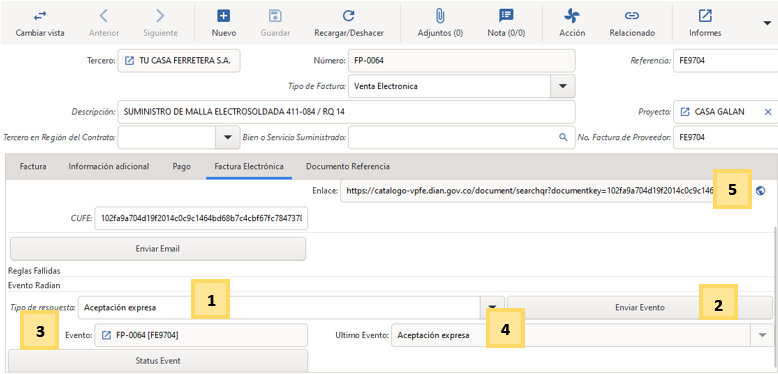Screen dimensions: 778x374
Task: Open the Proyecto CASA GALAN link icon
Action: click(685, 112)
